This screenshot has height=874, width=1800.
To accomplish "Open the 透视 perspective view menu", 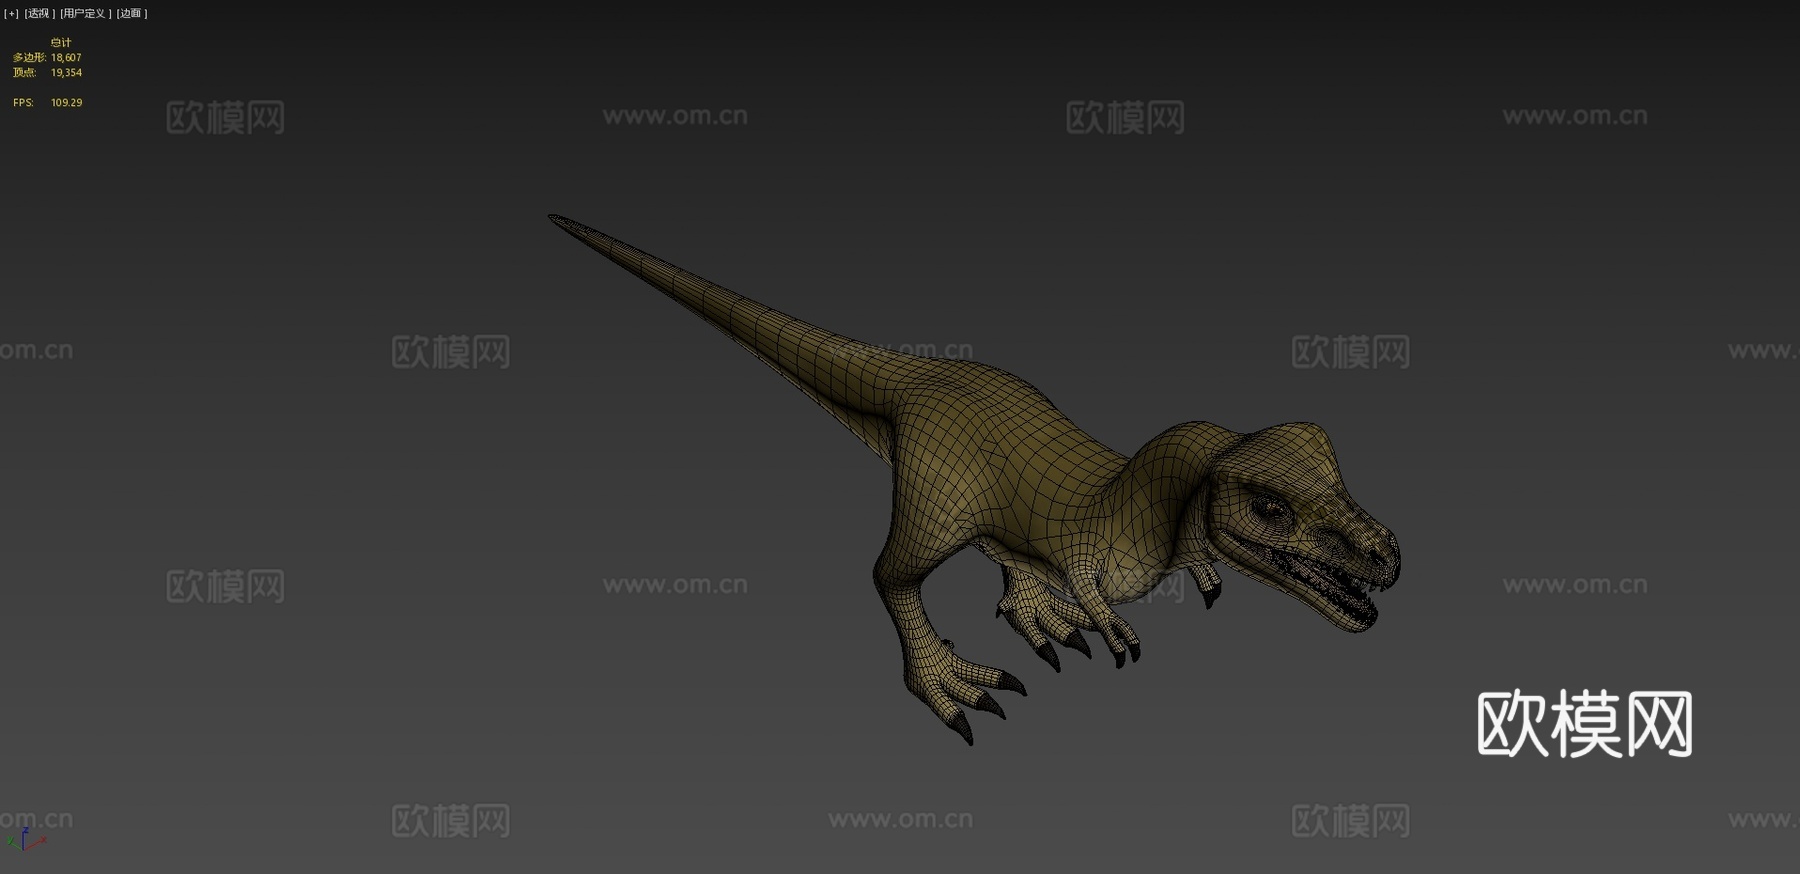I will point(39,13).
